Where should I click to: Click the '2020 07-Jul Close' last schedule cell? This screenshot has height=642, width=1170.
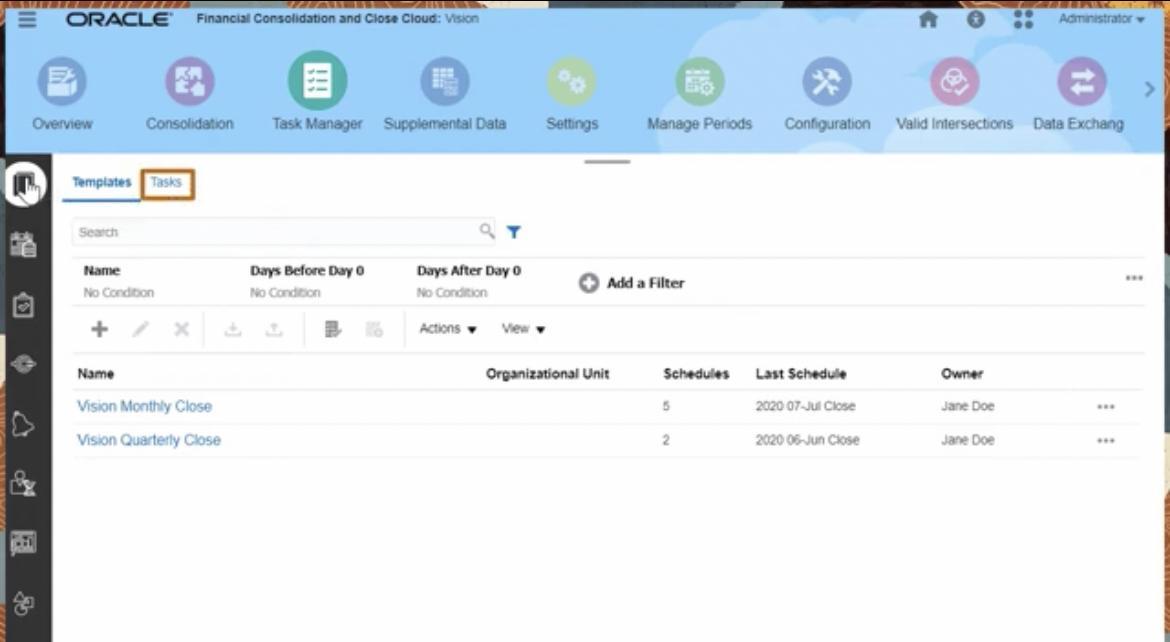click(805, 406)
